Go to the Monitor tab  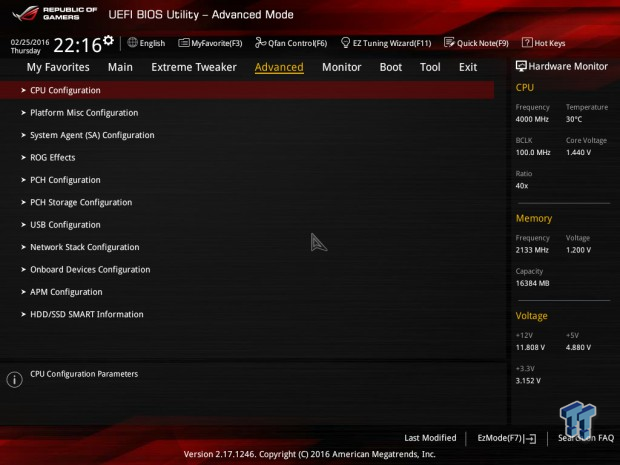(342, 67)
